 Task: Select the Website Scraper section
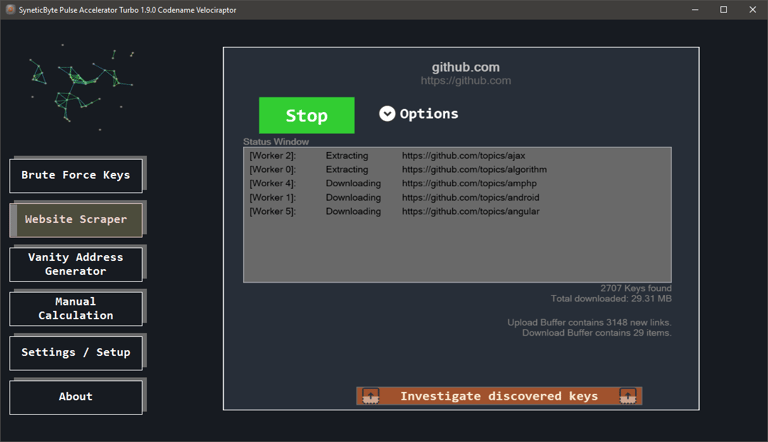coord(76,220)
